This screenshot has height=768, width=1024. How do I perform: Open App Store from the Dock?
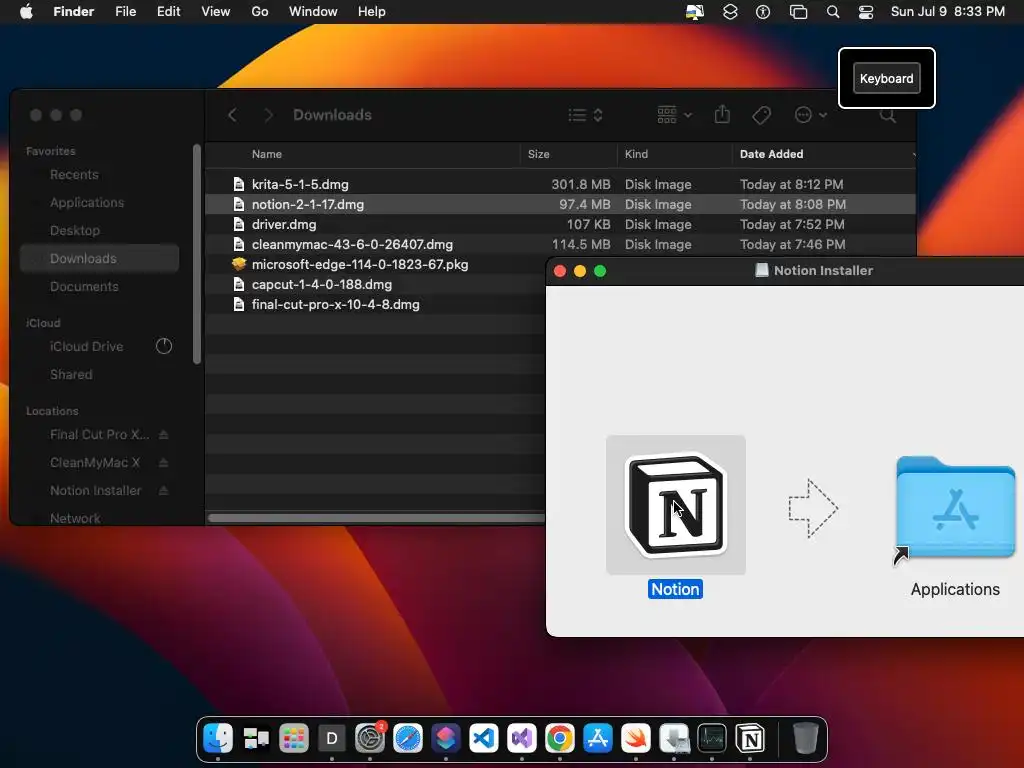click(x=598, y=739)
